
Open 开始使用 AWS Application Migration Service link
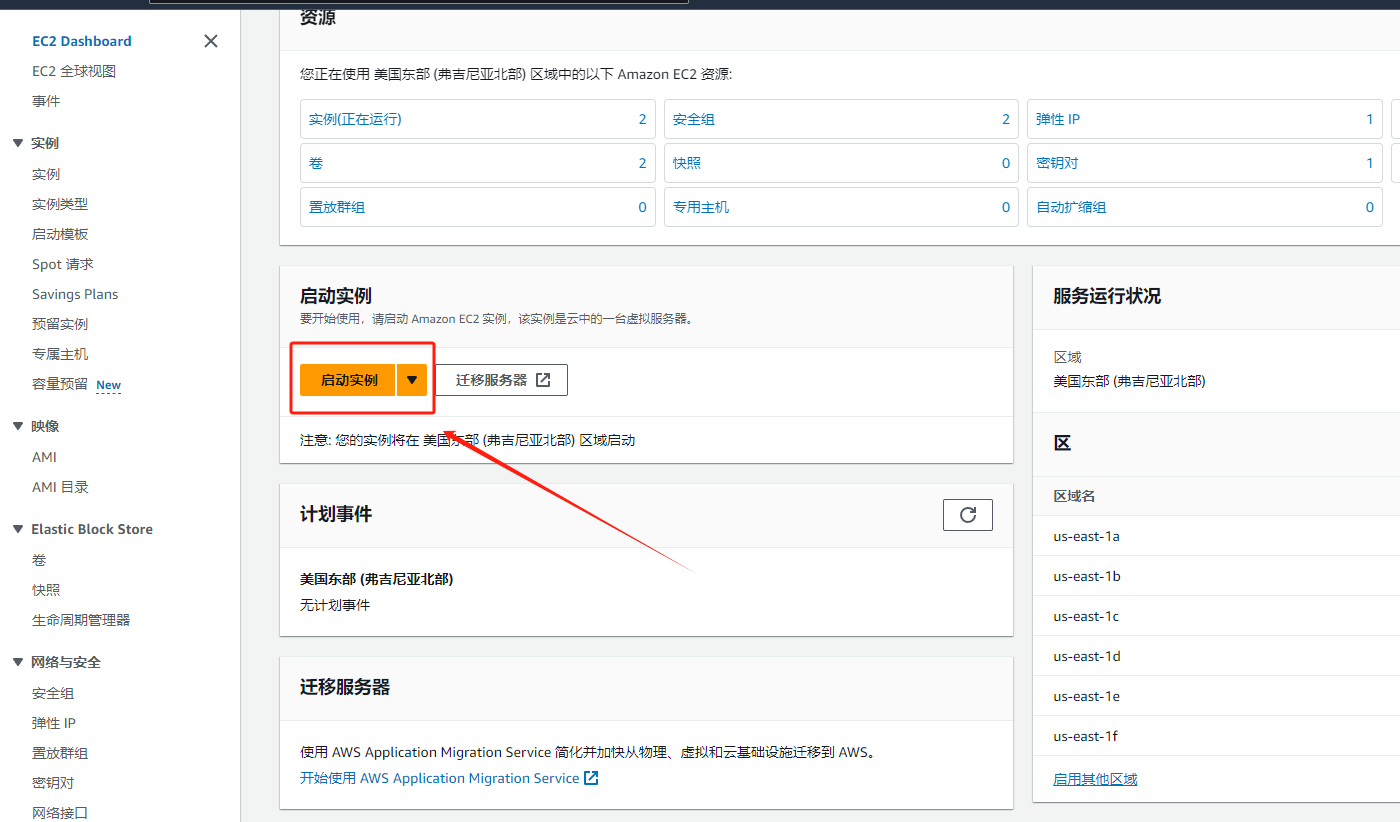click(x=449, y=778)
